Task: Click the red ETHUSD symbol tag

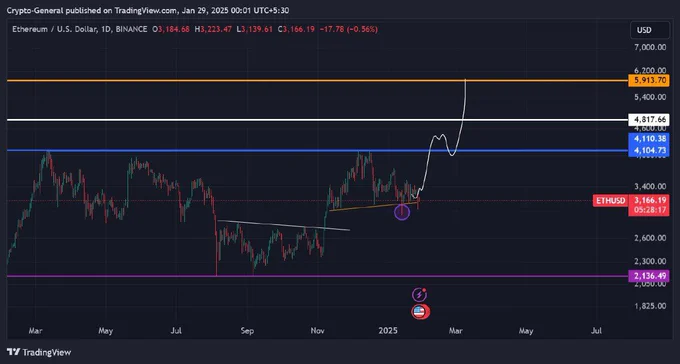Action: [611, 200]
